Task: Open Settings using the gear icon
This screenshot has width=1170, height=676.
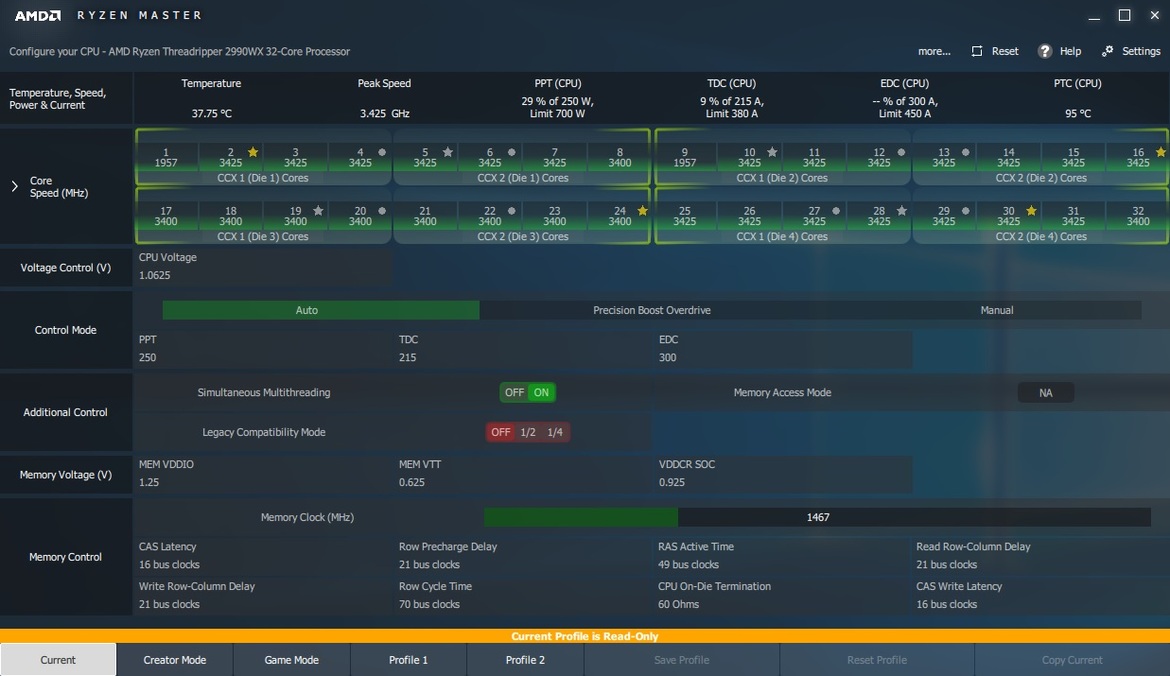Action: [x=1107, y=51]
